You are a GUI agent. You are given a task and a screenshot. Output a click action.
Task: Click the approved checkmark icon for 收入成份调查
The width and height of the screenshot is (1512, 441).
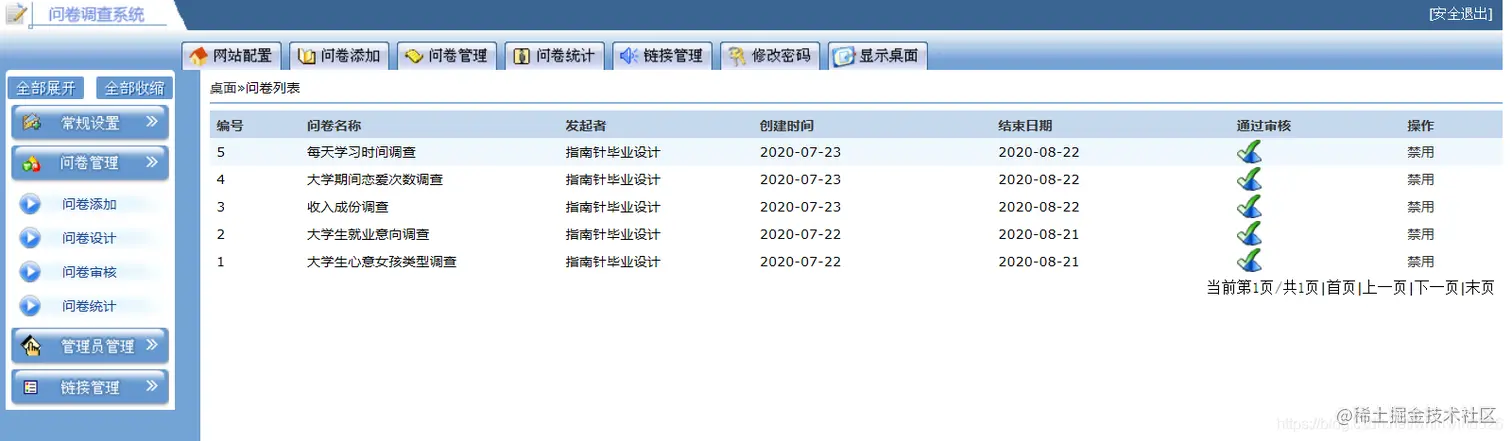1248,206
